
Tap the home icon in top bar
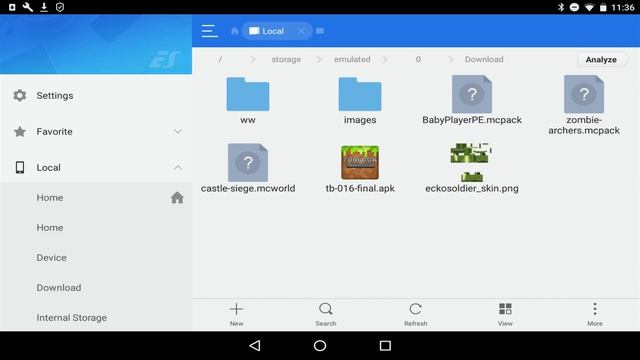(x=234, y=31)
